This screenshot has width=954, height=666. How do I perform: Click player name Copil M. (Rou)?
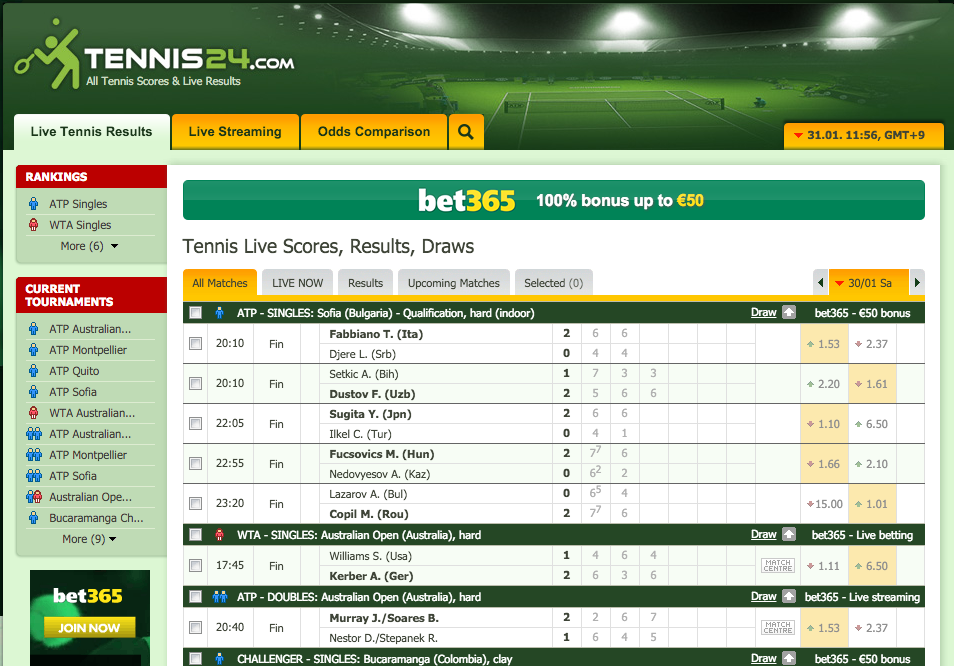coord(369,513)
